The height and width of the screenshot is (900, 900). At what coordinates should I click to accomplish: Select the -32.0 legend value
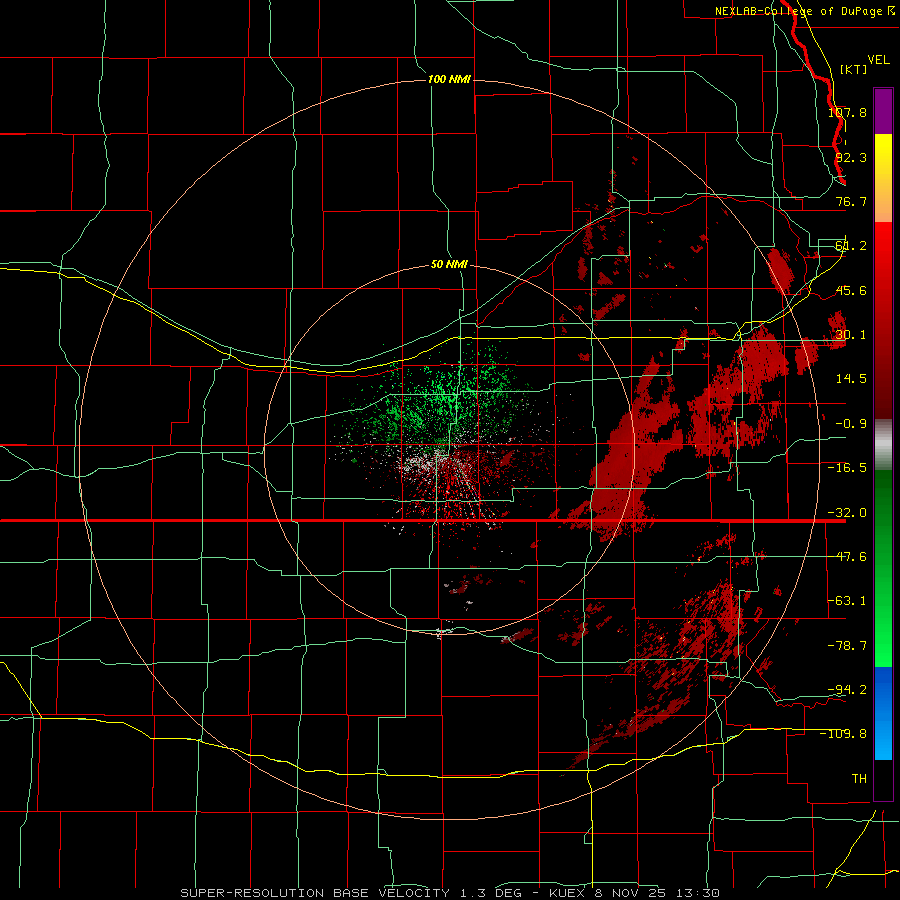[847, 513]
